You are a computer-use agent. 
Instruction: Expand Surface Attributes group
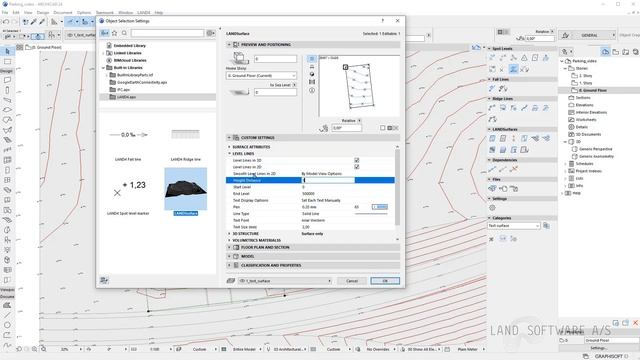point(229,147)
